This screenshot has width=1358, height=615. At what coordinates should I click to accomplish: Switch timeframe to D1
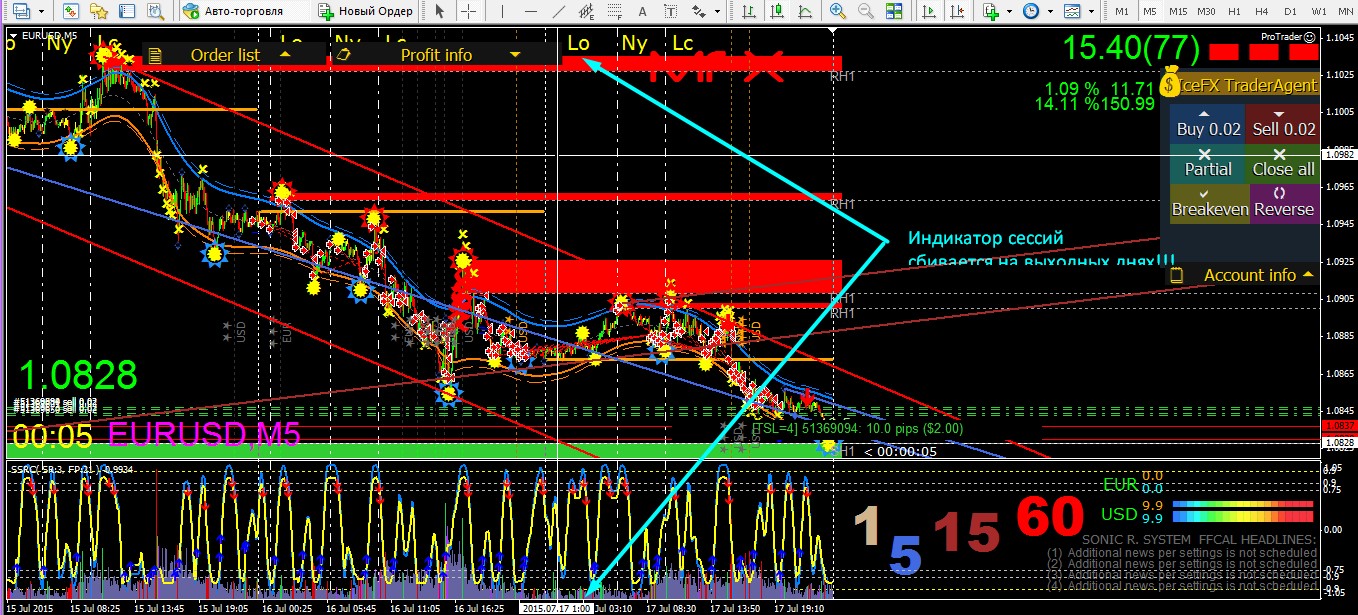[x=1291, y=11]
